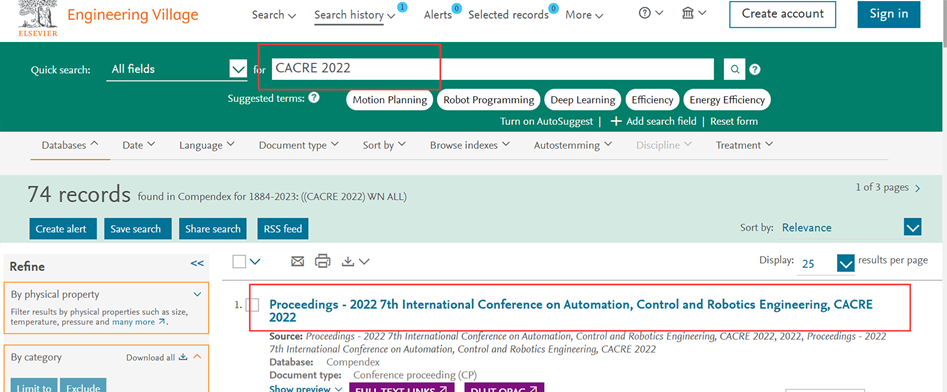947x392 pixels.
Task: Open the help question mark menu
Action: click(x=651, y=13)
